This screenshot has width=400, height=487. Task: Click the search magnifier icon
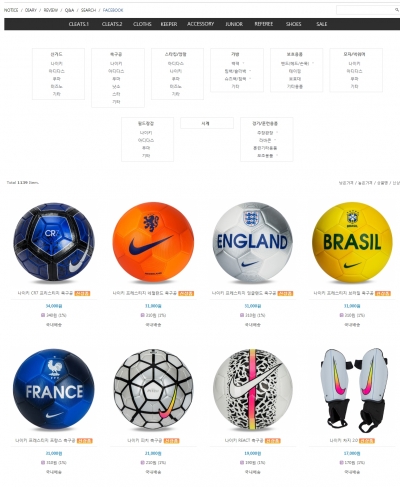(397, 10)
